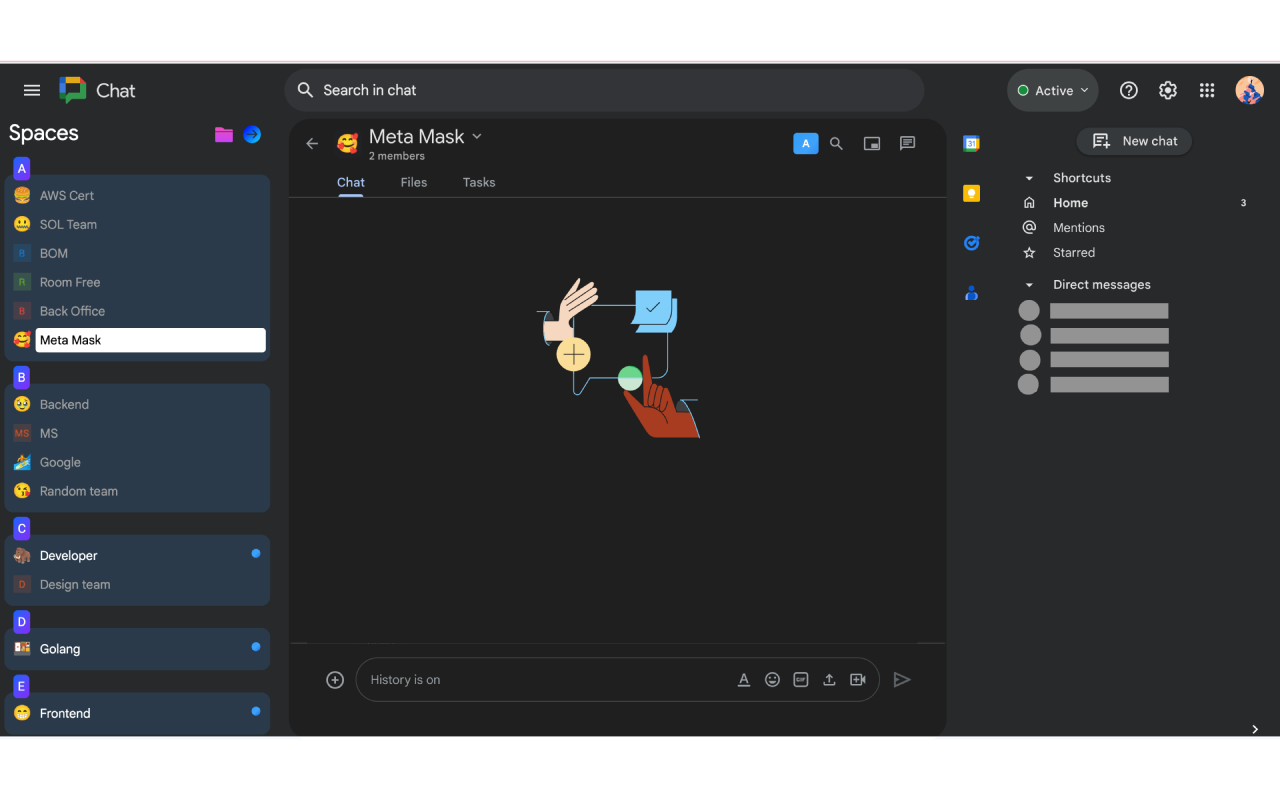1280x800 pixels.
Task: Open the Help question mark icon
Action: pos(1129,90)
